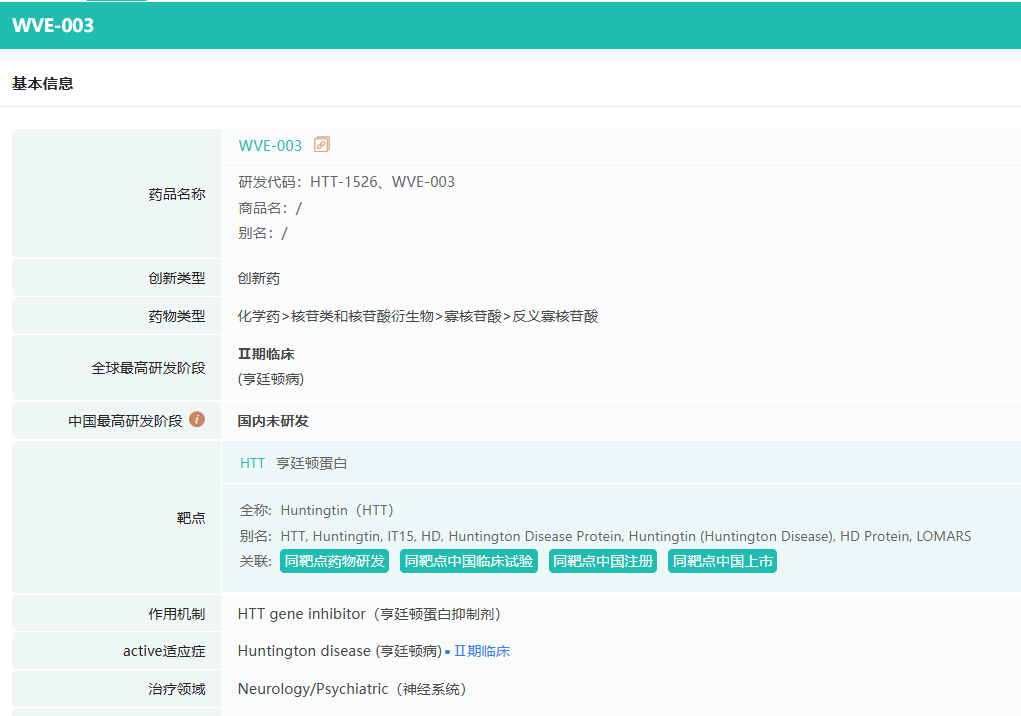Click the 研发代码 HTT-1526 text line
The width and height of the screenshot is (1021, 716).
[346, 182]
